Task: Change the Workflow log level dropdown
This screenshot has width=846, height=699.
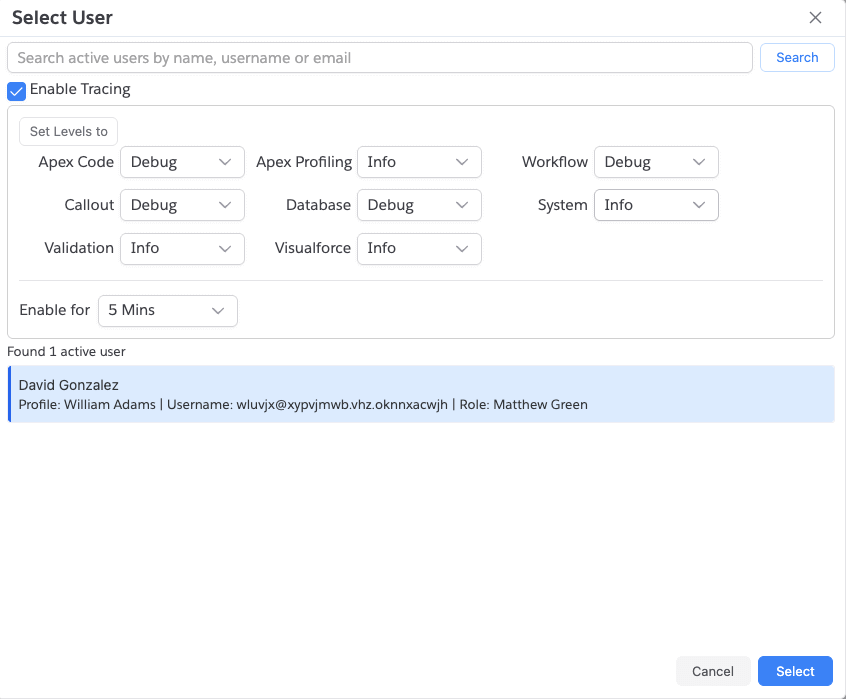Action: point(656,162)
